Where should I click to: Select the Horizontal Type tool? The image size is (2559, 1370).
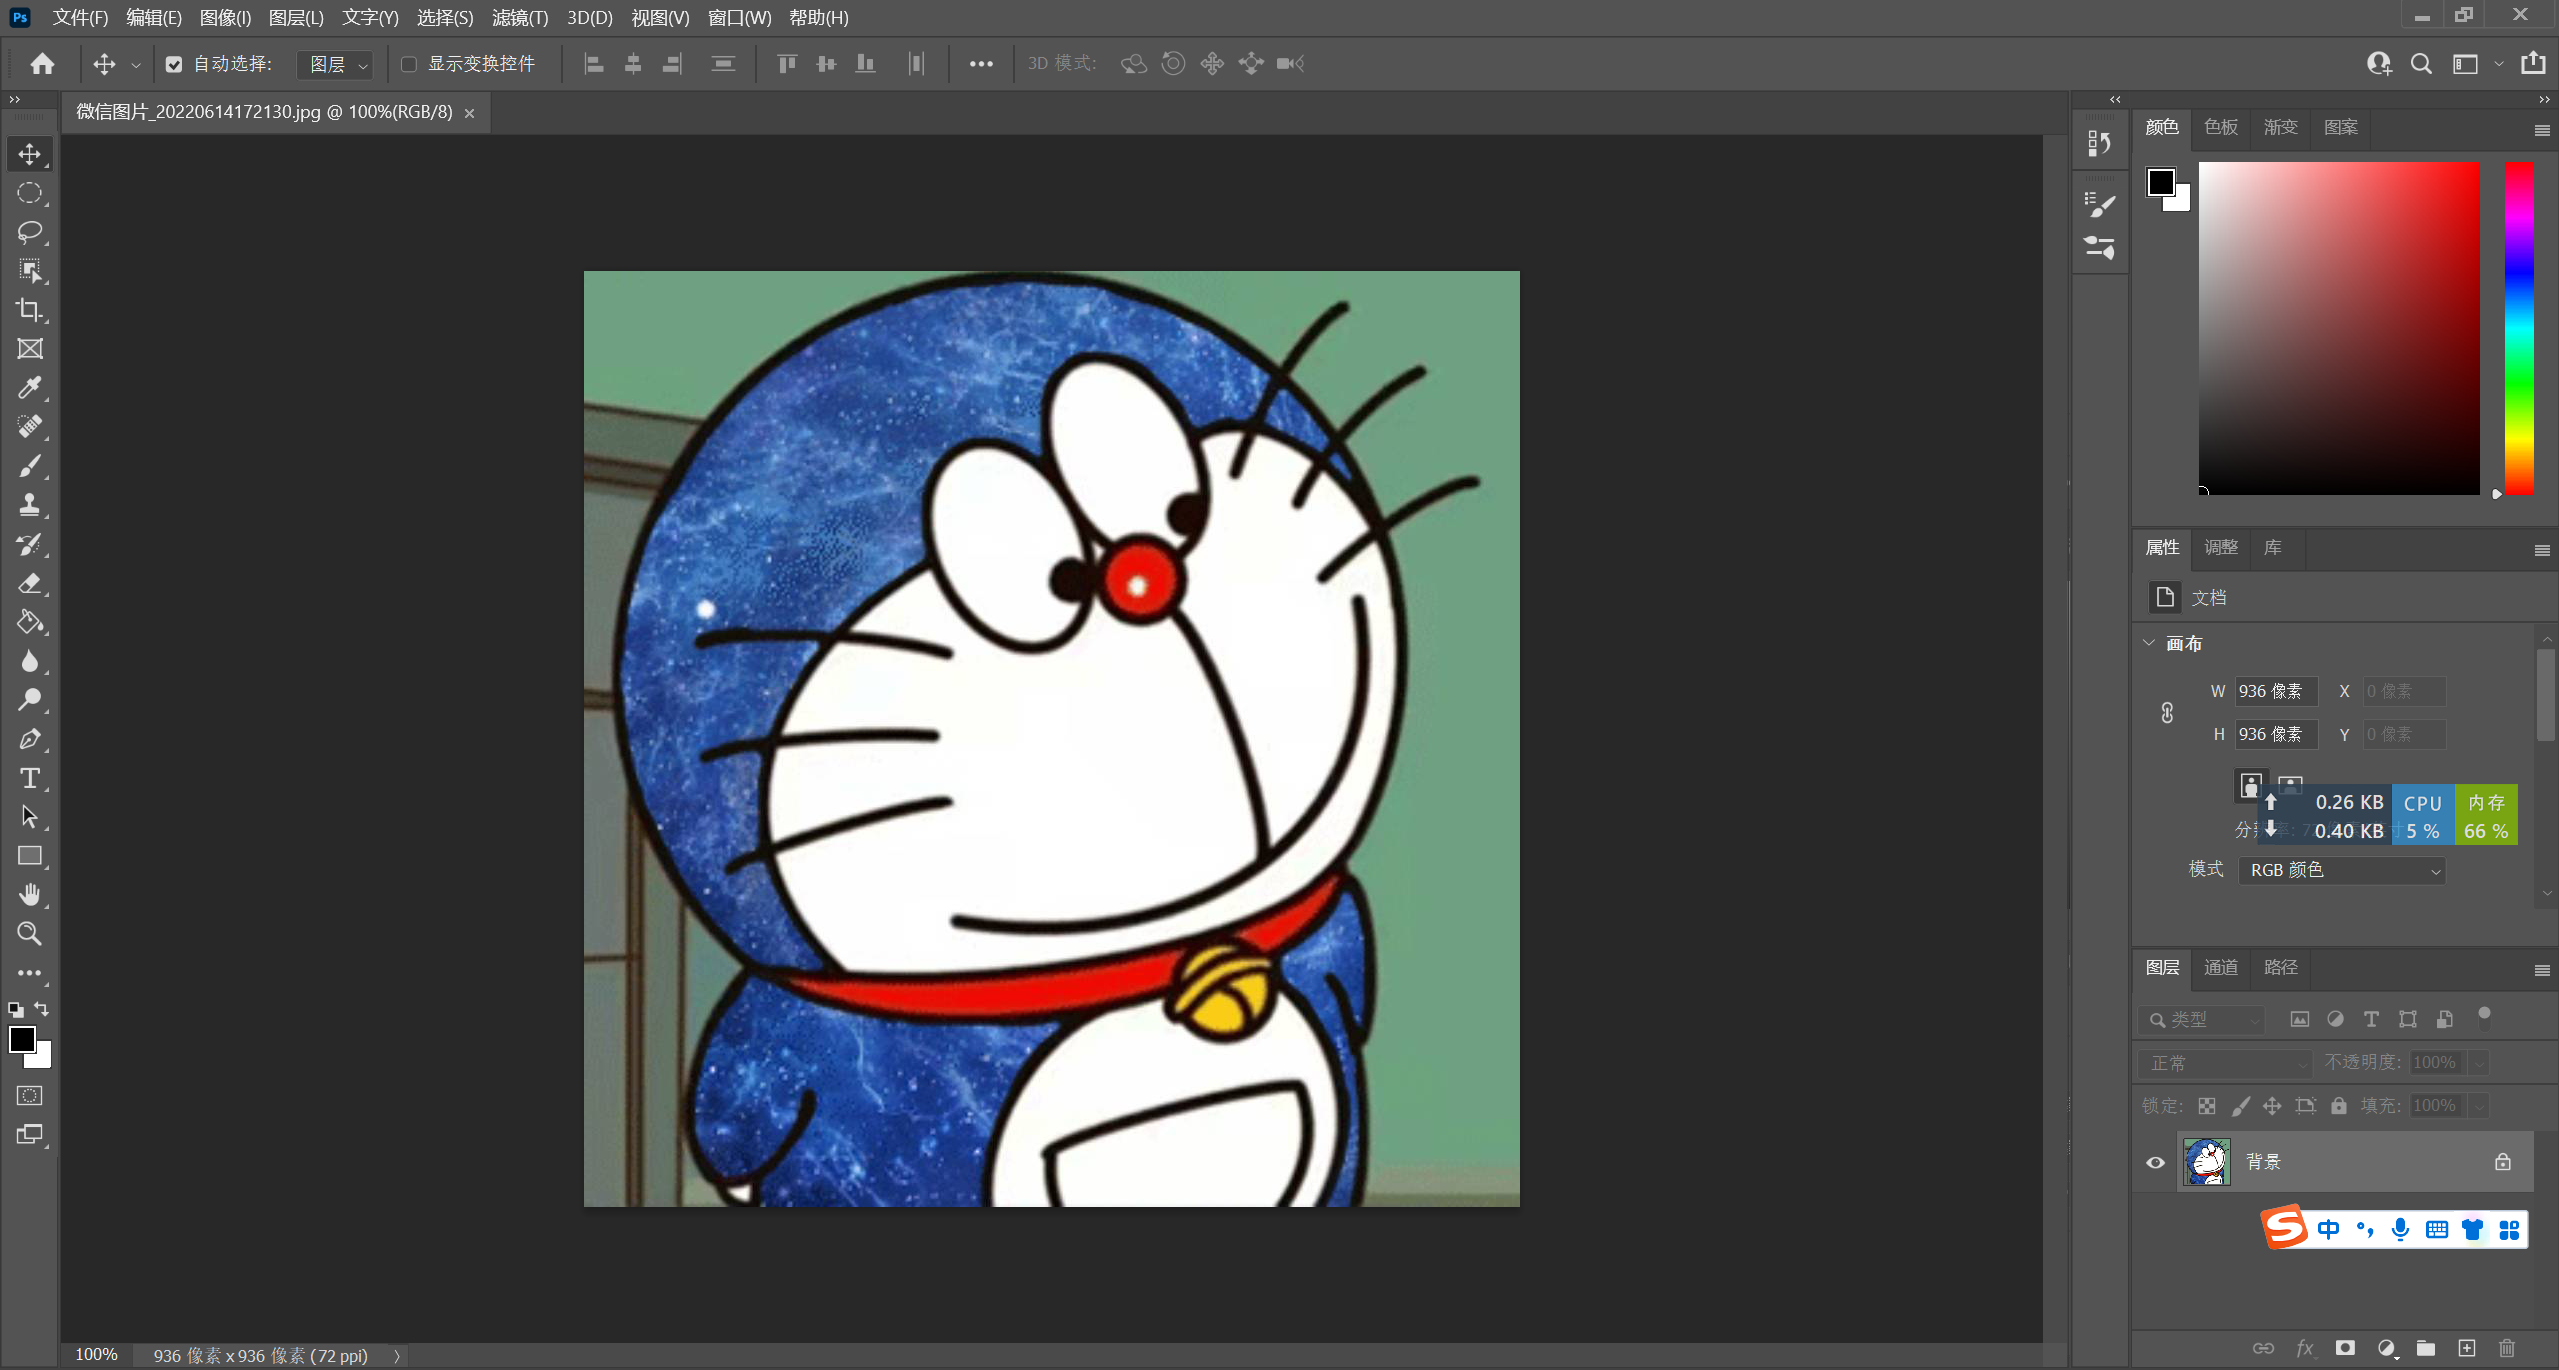[29, 778]
